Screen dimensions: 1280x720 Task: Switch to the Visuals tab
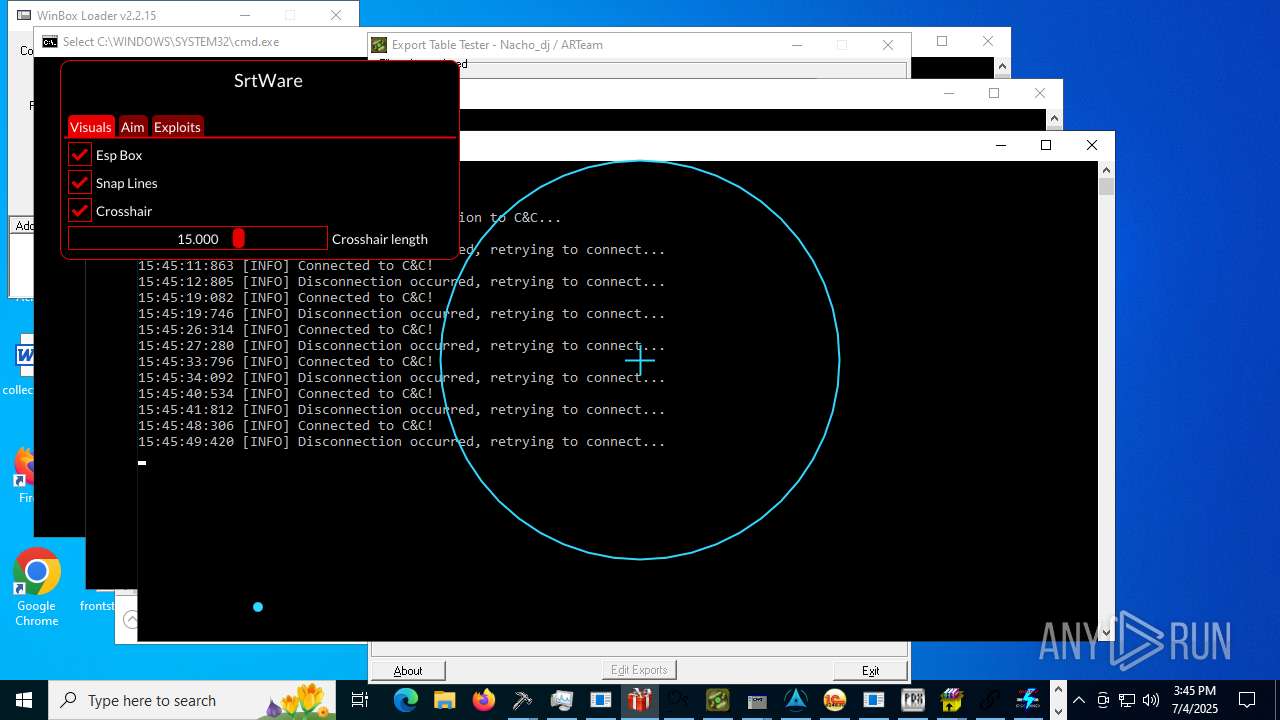pyautogui.click(x=91, y=127)
